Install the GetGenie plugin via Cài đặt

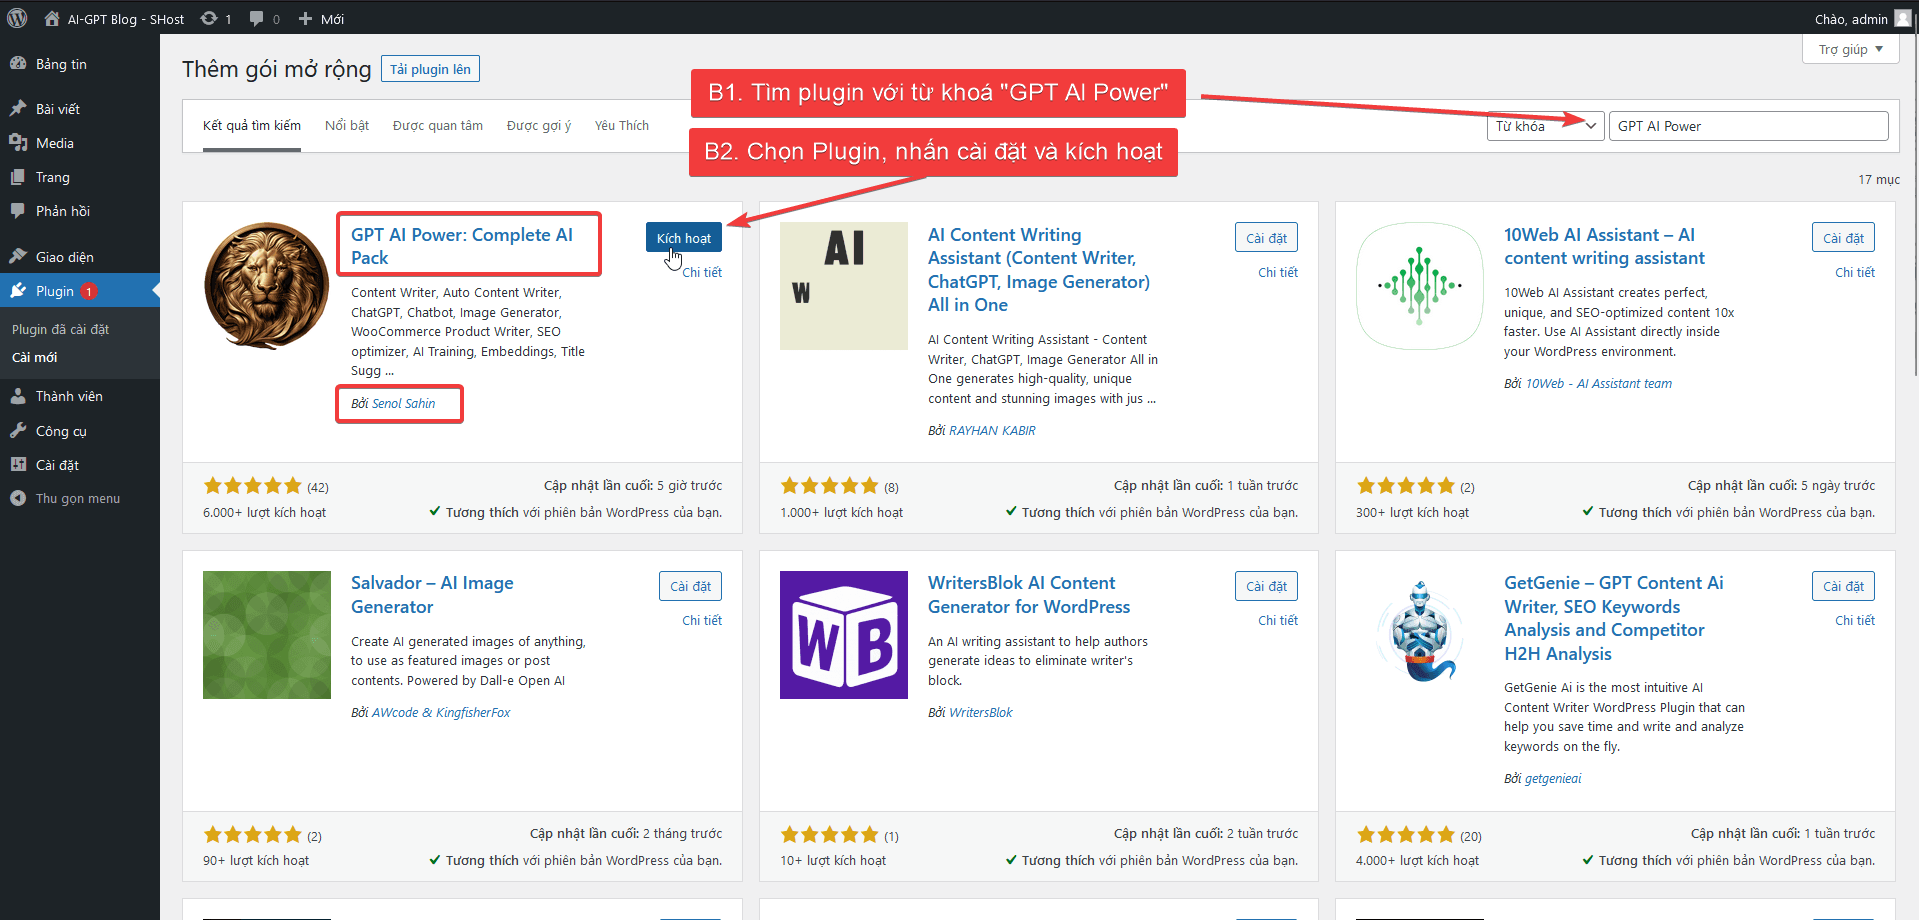1842,586
